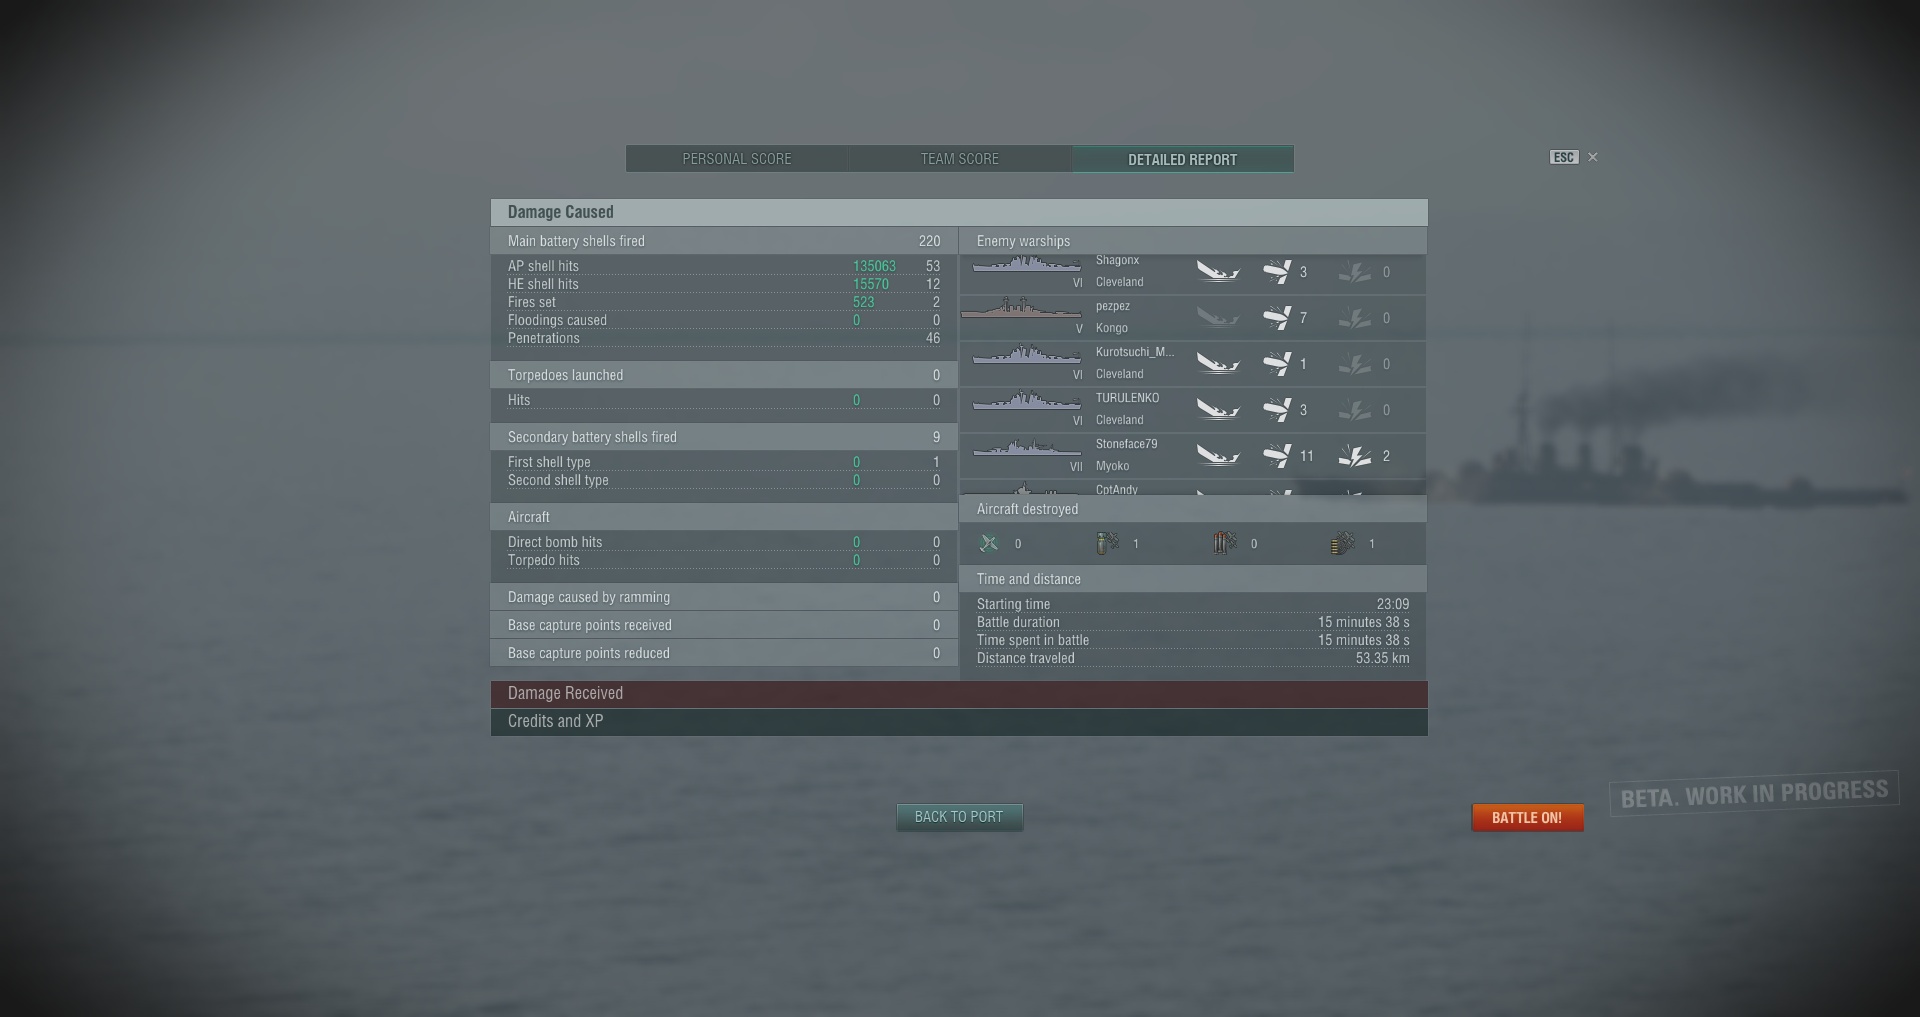Image resolution: width=1920 pixels, height=1017 pixels.
Task: Select the Detailed Report tab
Action: (1183, 159)
